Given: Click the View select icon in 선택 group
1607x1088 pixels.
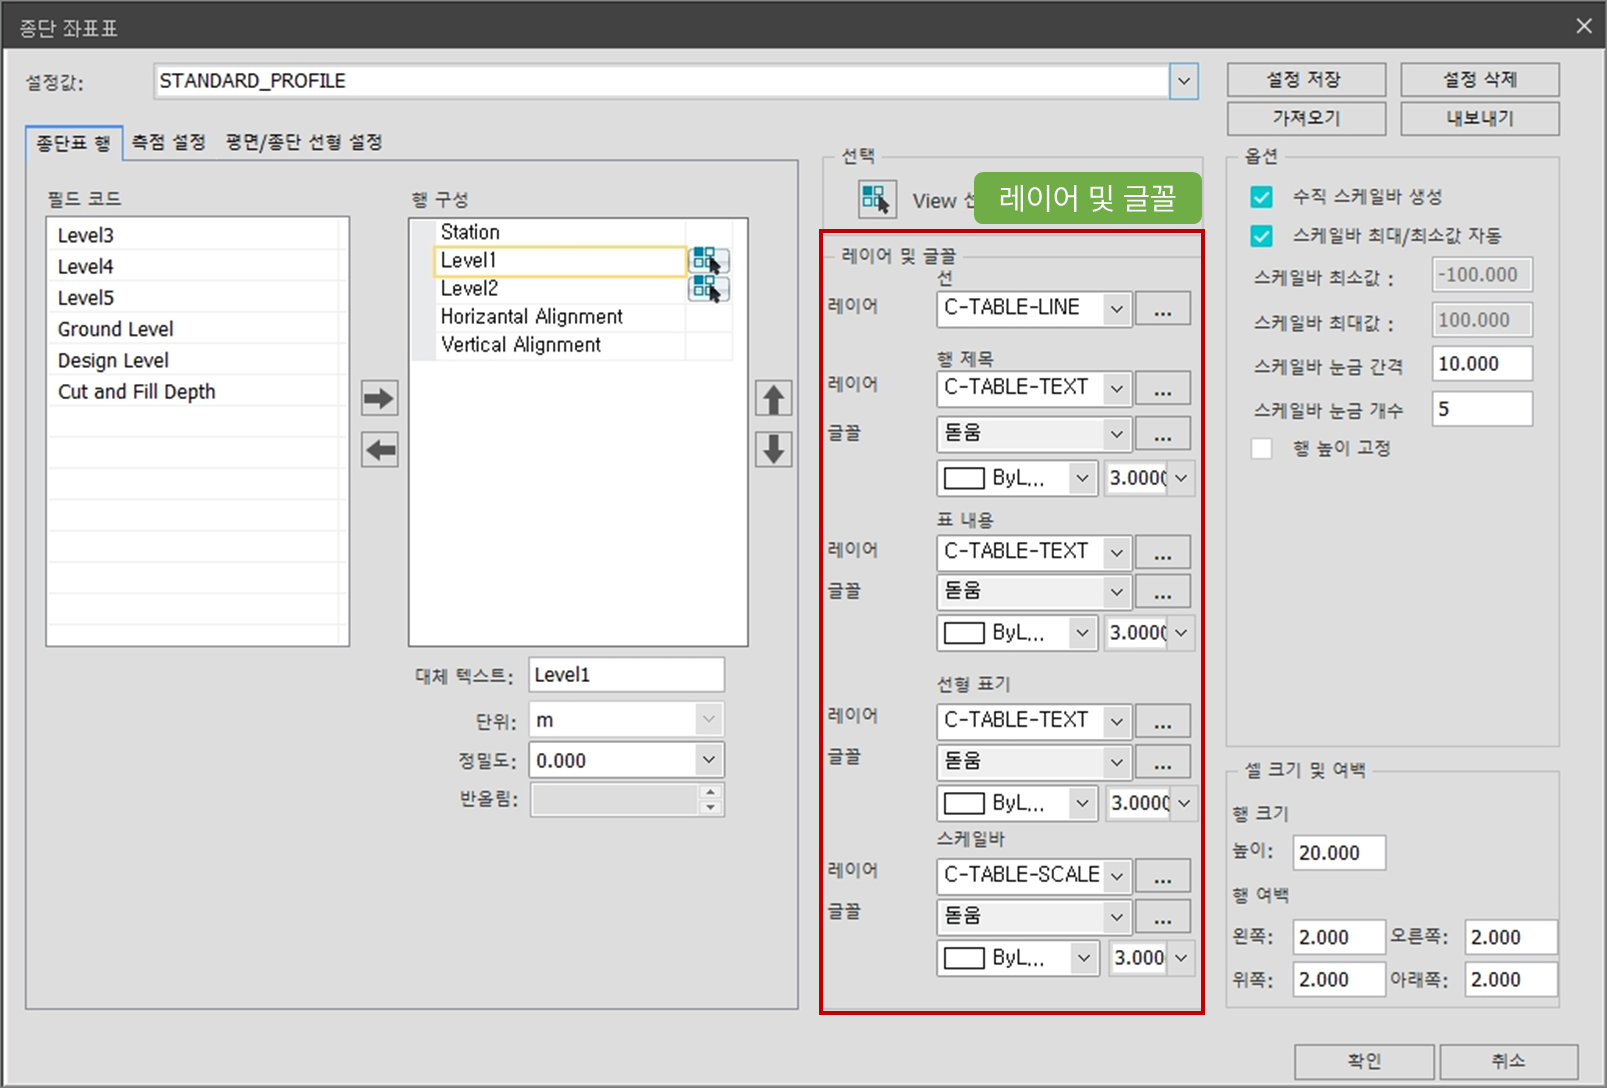Looking at the screenshot, I should 876,200.
